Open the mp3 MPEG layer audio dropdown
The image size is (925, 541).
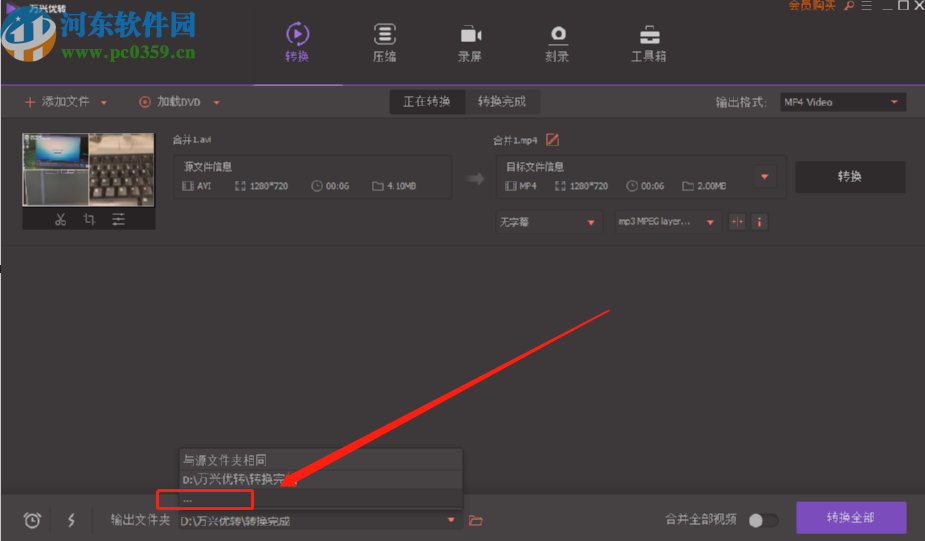pos(667,222)
